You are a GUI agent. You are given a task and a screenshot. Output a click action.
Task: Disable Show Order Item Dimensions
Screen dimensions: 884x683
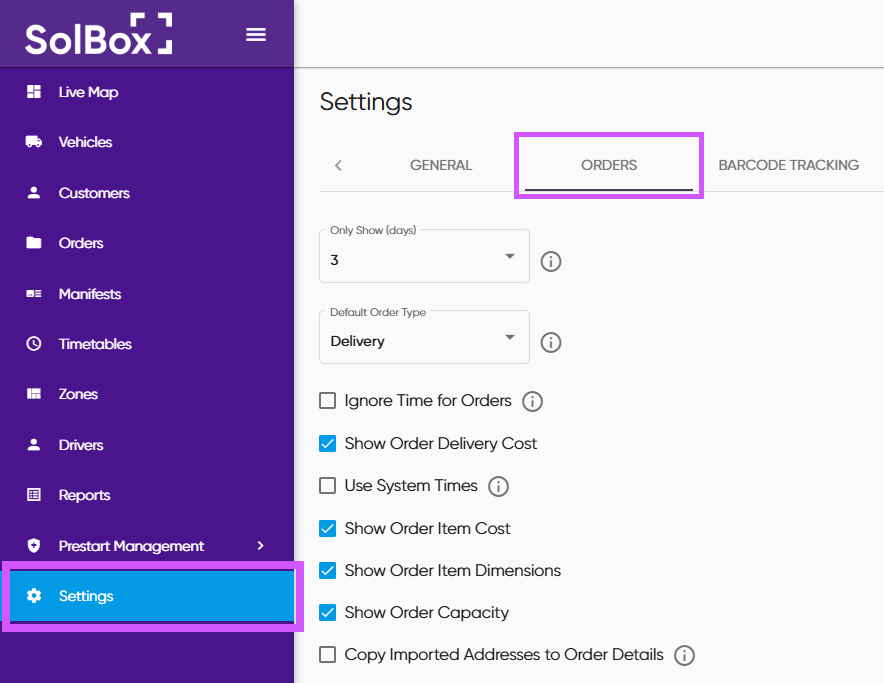(327, 570)
